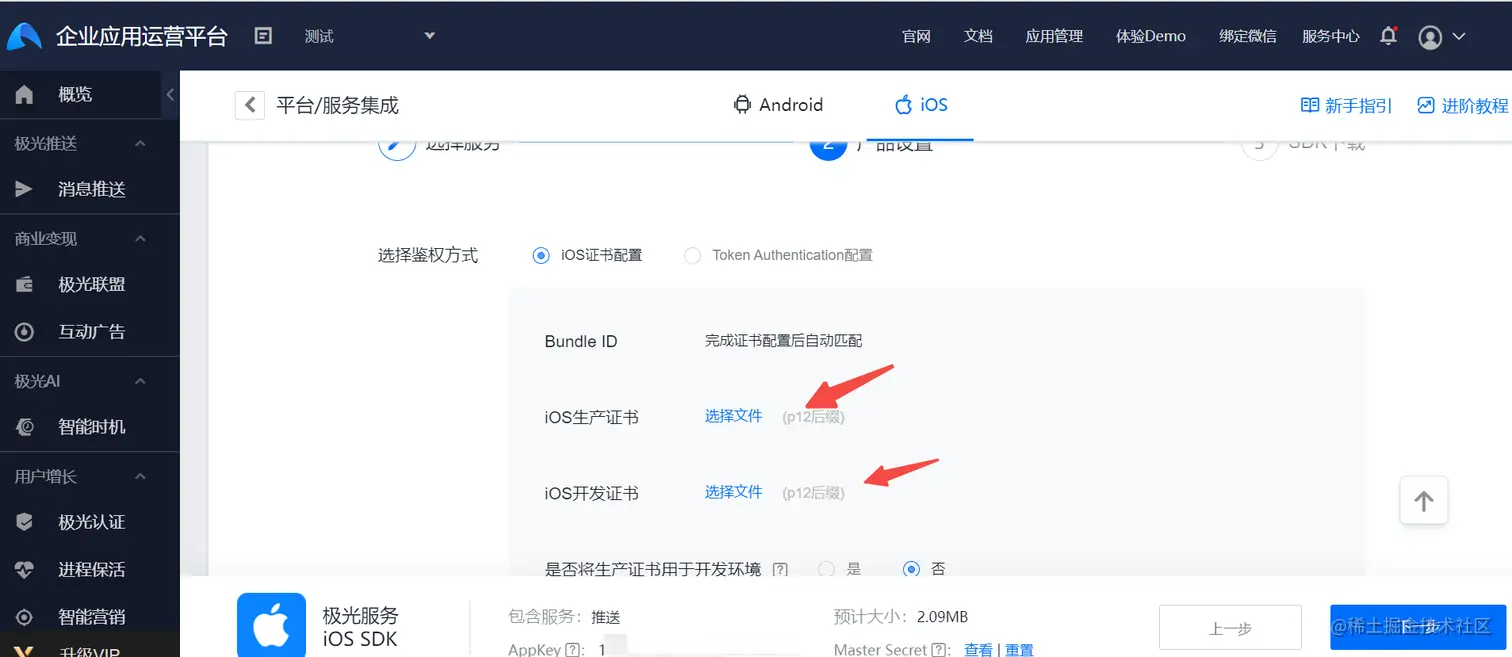This screenshot has height=657, width=1512.
Task: Open 服务中心 in top navigation
Action: 1331,36
